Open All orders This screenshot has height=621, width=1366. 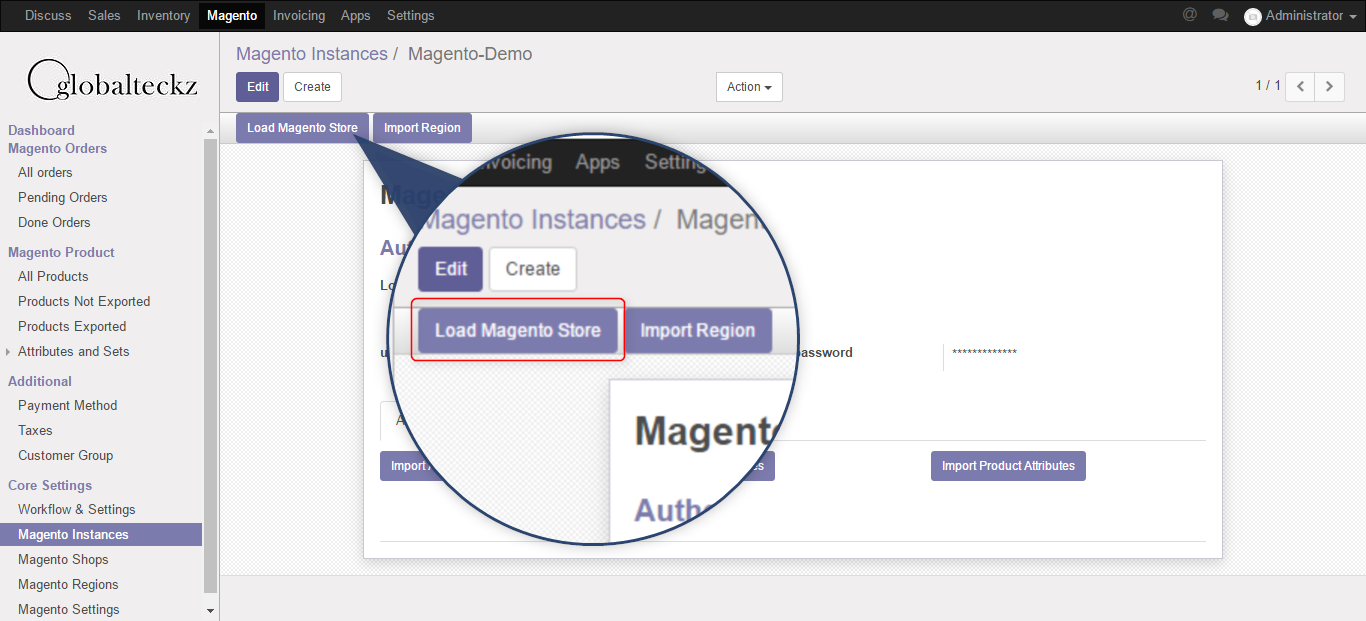45,172
